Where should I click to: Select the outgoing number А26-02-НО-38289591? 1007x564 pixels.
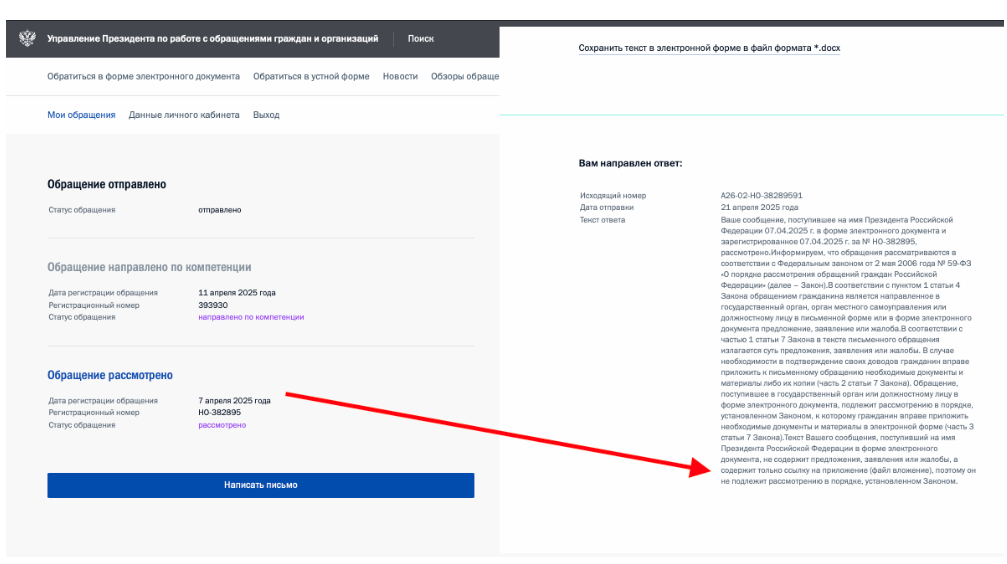tap(761, 195)
